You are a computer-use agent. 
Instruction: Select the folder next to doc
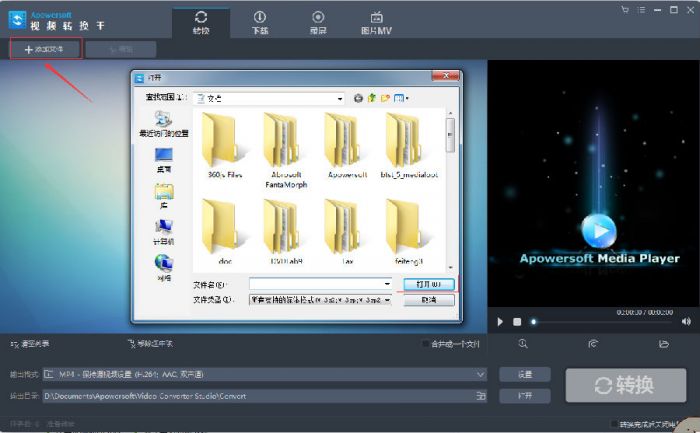pyautogui.click(x=286, y=232)
